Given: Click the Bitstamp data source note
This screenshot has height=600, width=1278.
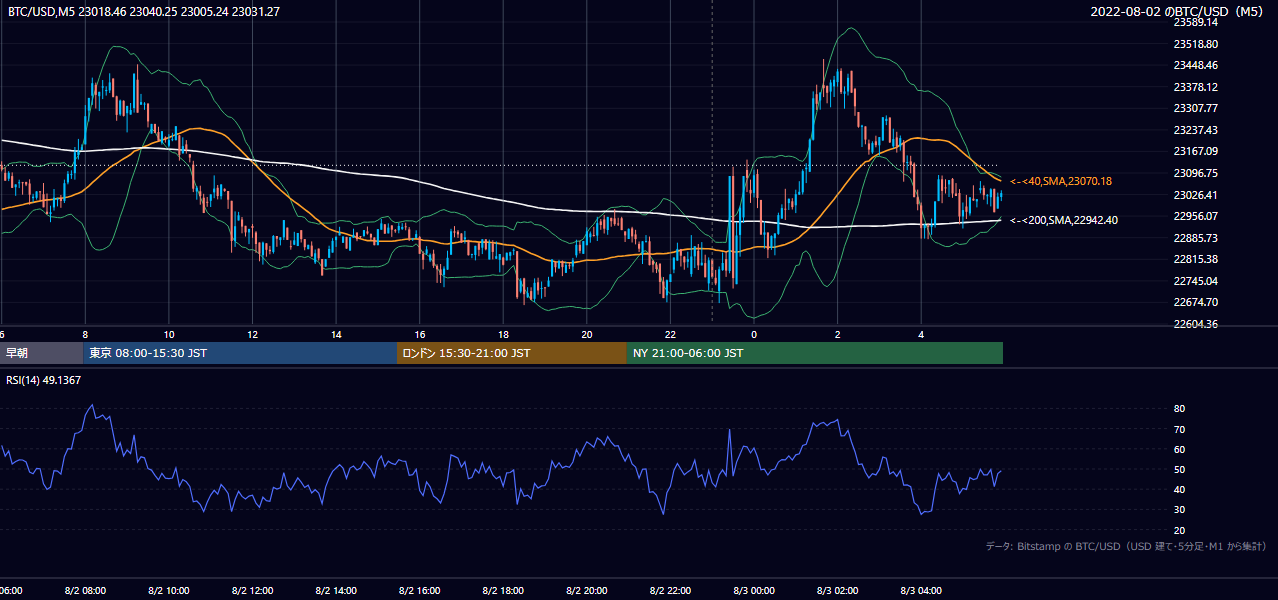Looking at the screenshot, I should 1126,546.
